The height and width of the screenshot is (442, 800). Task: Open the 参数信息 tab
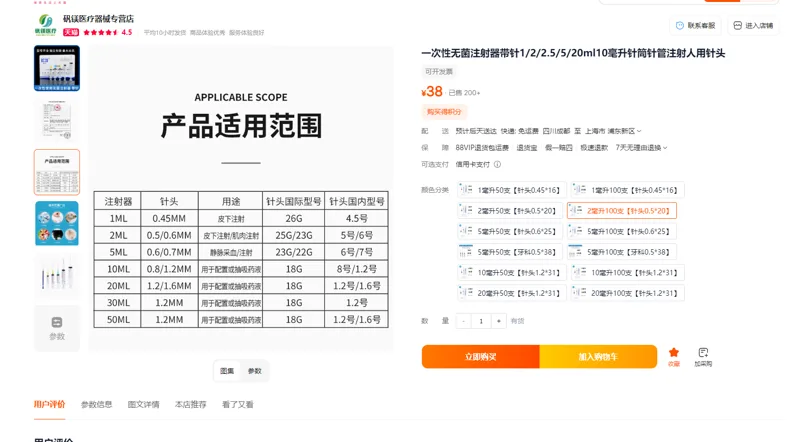coord(96,404)
